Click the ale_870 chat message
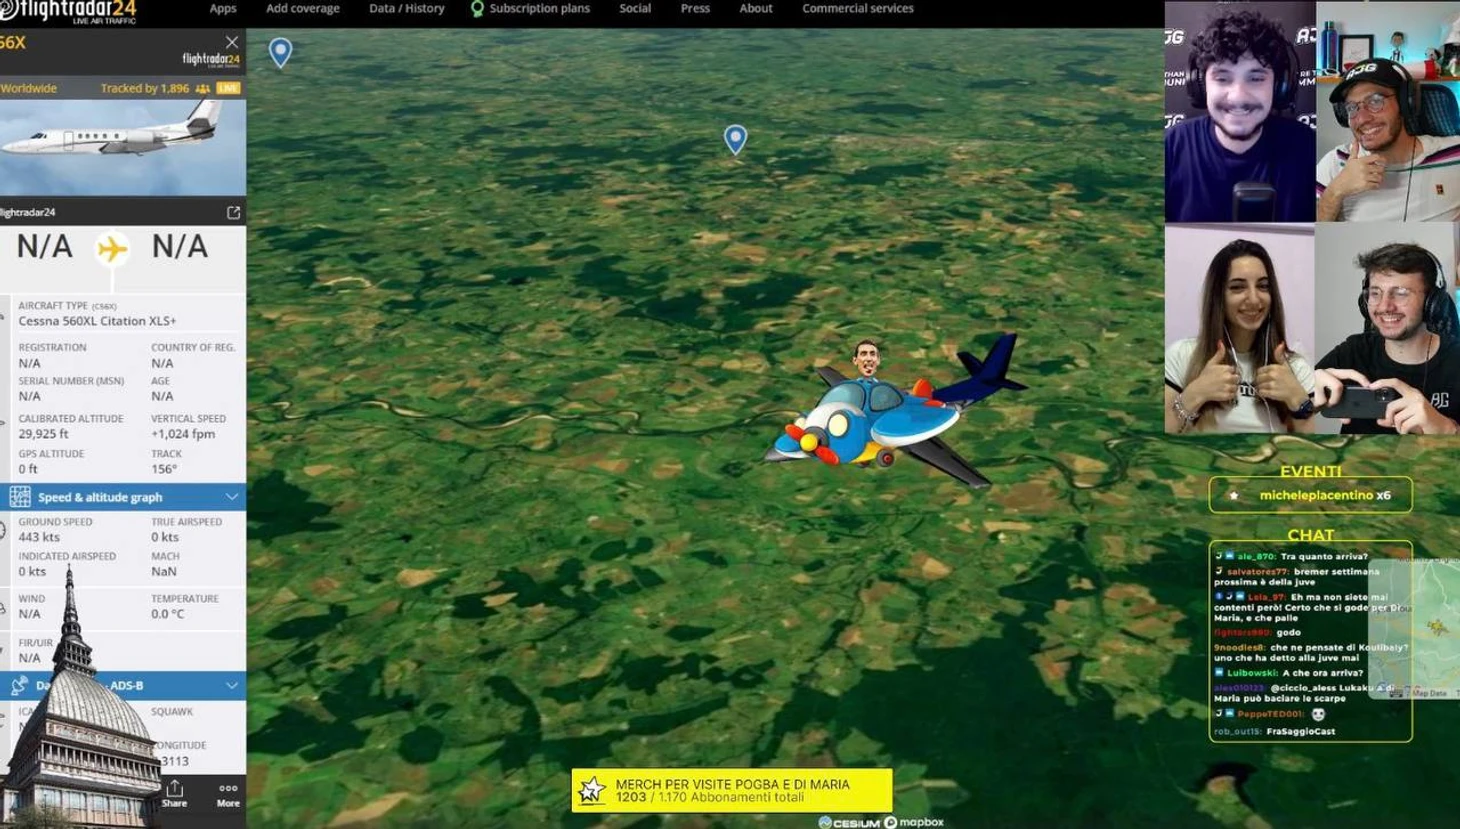Viewport: 1460px width, 829px height. tap(1292, 556)
